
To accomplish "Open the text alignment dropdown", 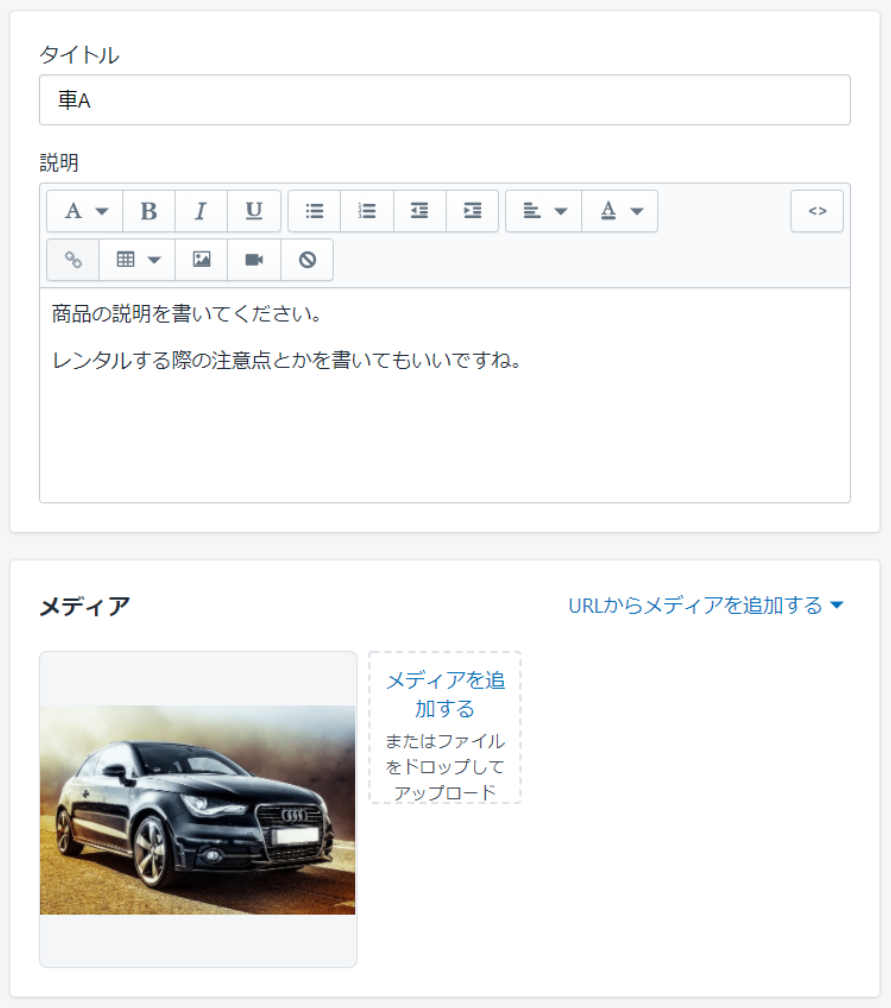I will [x=544, y=211].
